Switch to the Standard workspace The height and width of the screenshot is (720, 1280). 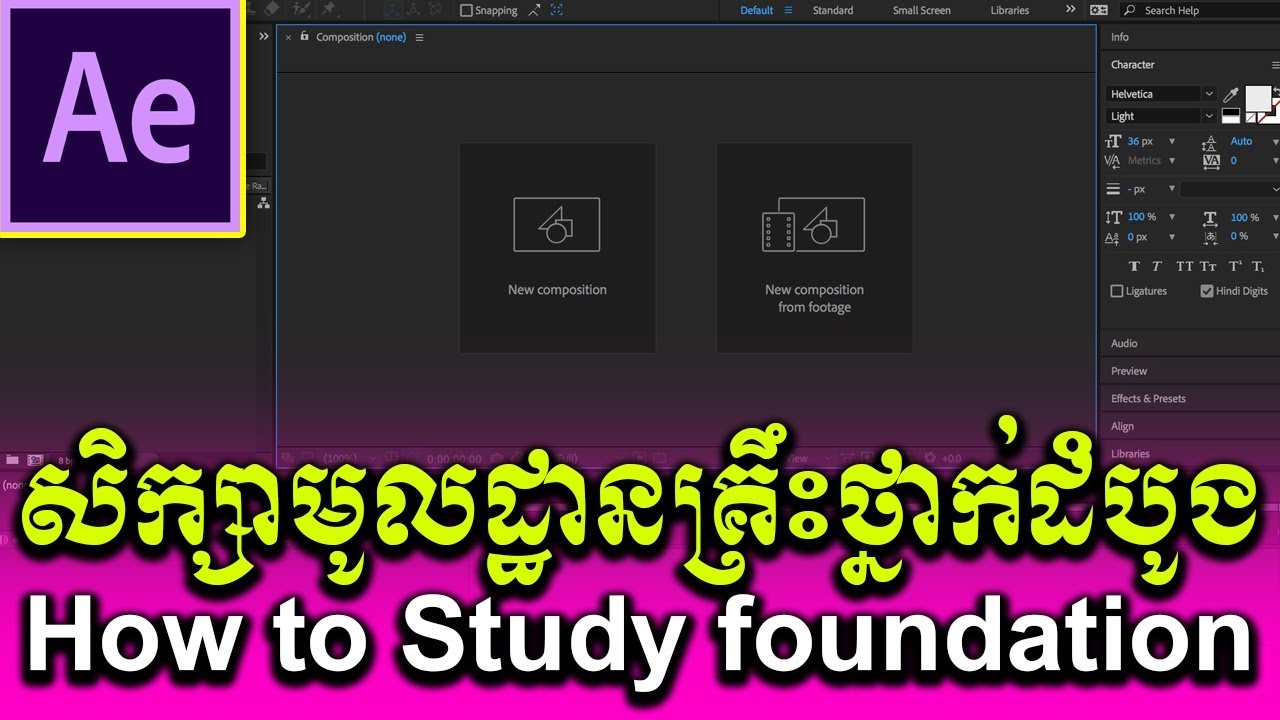(x=833, y=10)
